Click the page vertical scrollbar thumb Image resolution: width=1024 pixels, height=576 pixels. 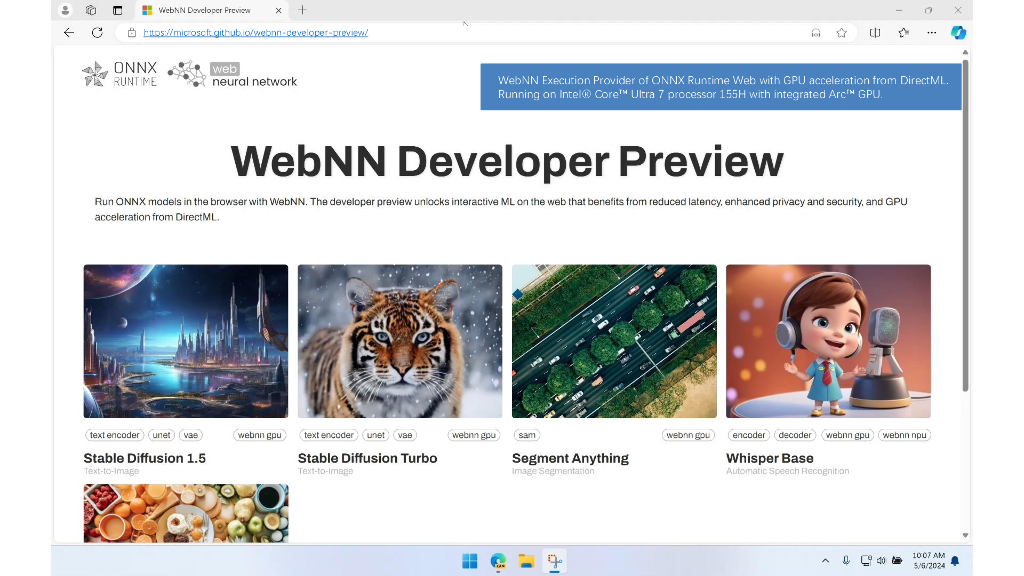click(x=965, y=225)
